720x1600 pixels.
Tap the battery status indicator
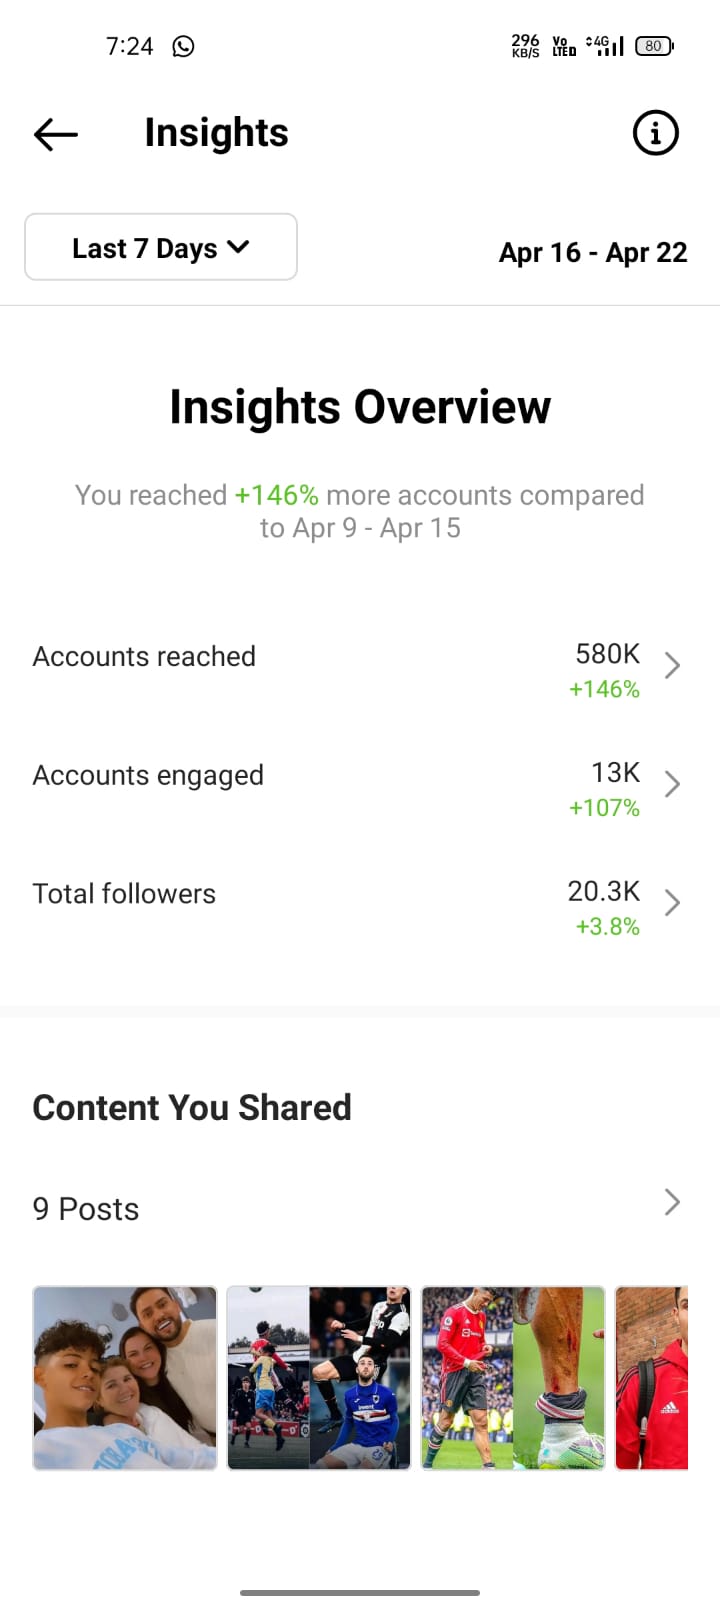pos(654,45)
